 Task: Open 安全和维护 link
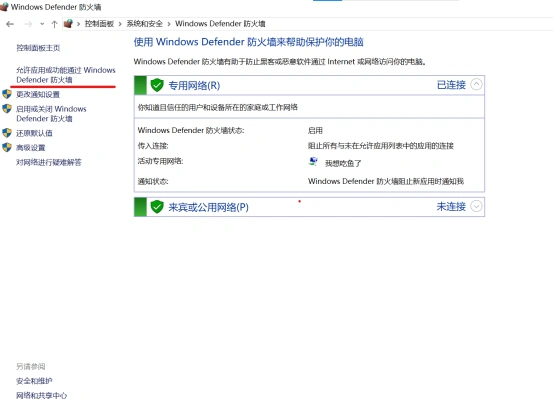(x=34, y=381)
